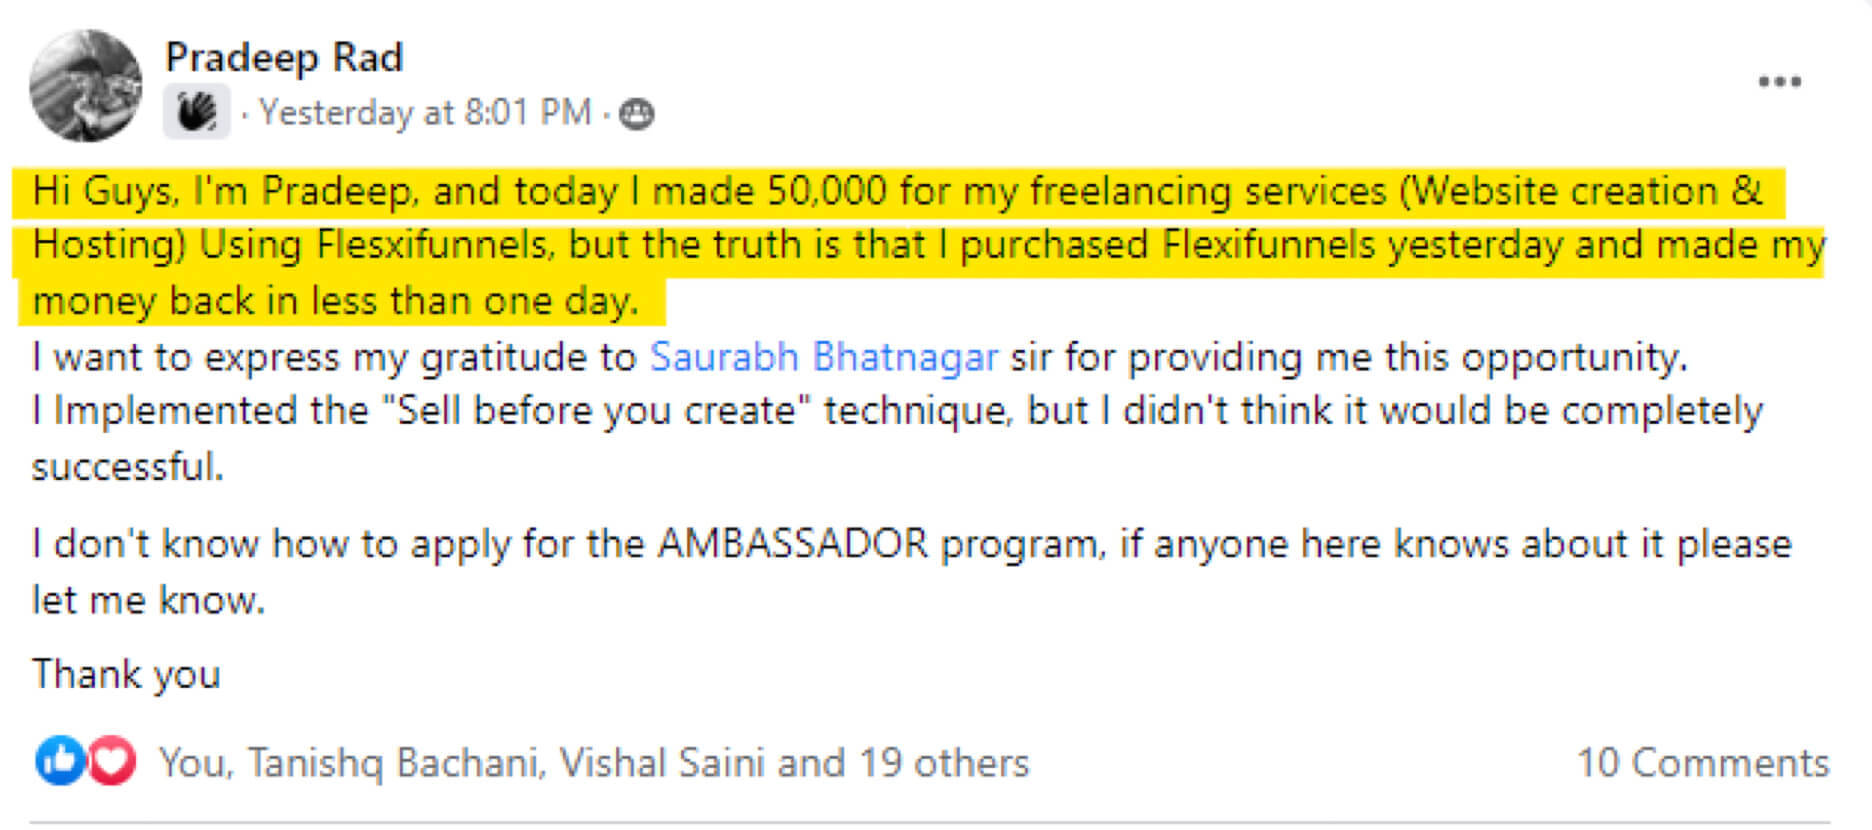Click the blue Like reaction icon

coord(59,761)
